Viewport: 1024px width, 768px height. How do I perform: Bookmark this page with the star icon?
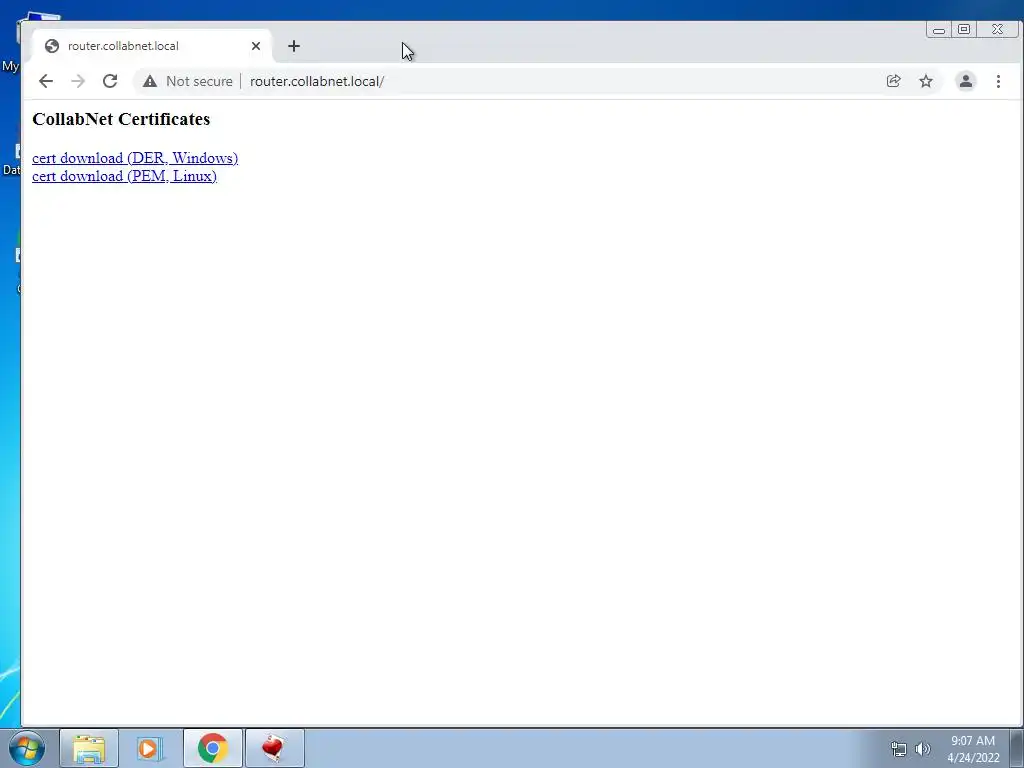coord(926,81)
